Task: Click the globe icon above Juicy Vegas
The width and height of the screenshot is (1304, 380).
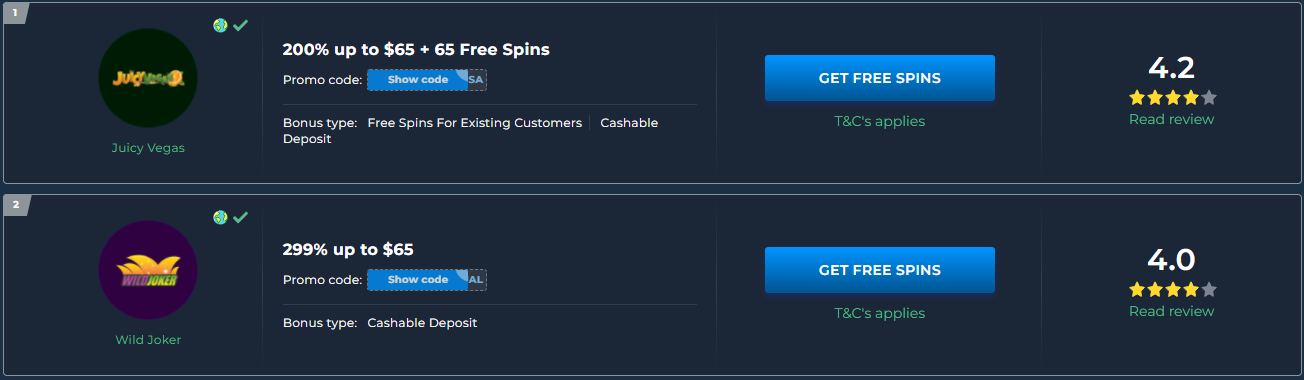Action: coord(220,25)
